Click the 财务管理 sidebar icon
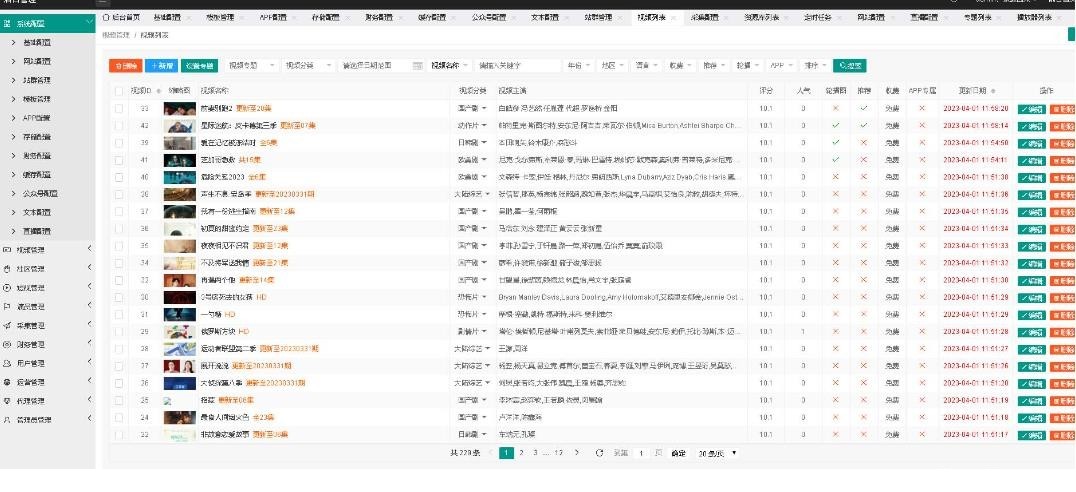This screenshot has height=492, width=1076. point(7,344)
